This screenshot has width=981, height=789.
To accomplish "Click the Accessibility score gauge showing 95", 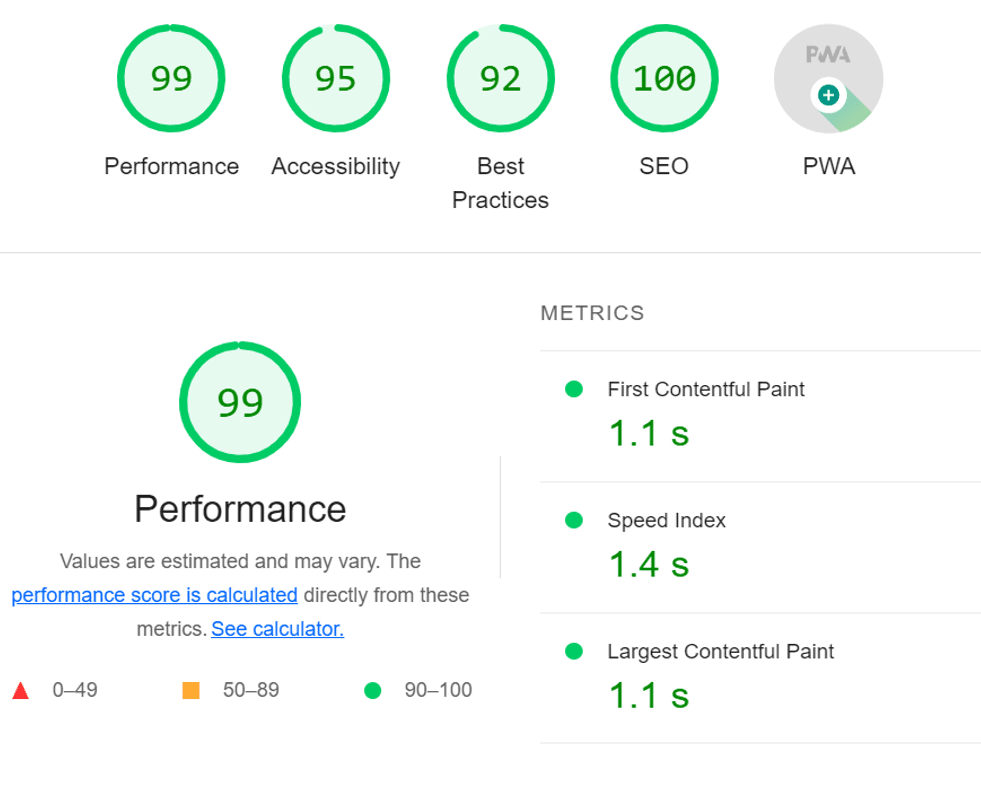I will pyautogui.click(x=335, y=79).
